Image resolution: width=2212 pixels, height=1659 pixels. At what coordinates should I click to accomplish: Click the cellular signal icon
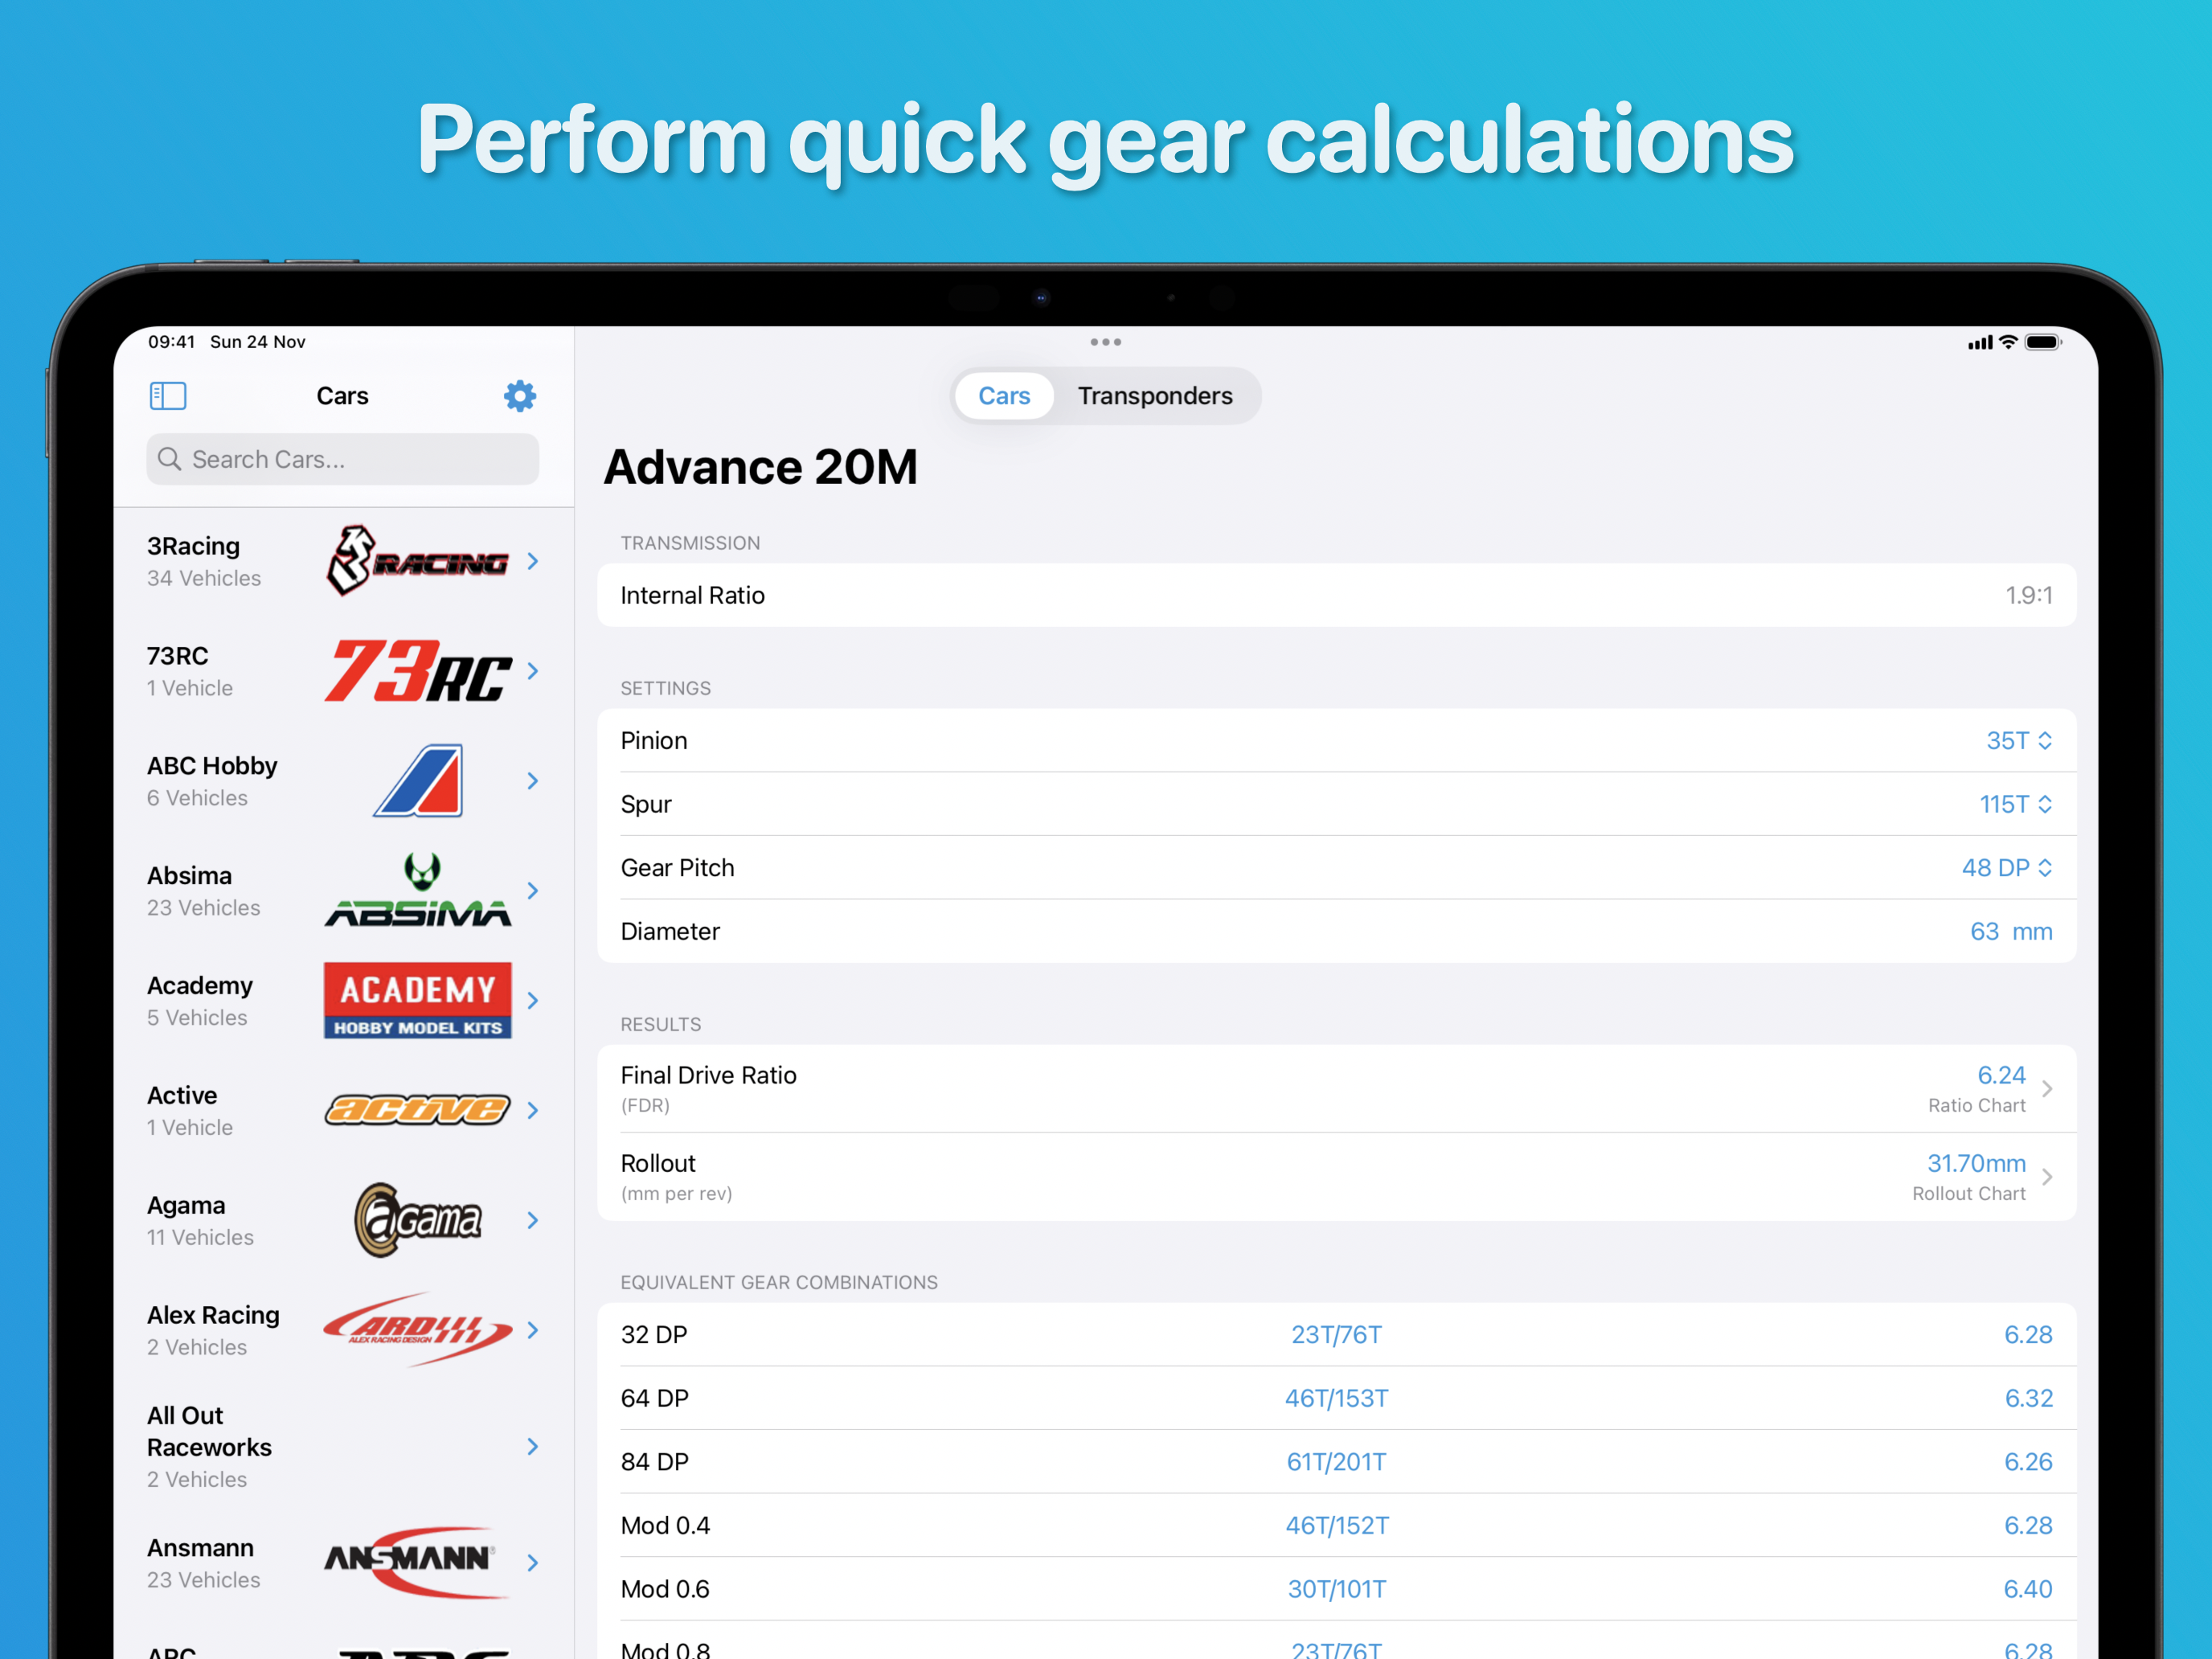point(1980,343)
